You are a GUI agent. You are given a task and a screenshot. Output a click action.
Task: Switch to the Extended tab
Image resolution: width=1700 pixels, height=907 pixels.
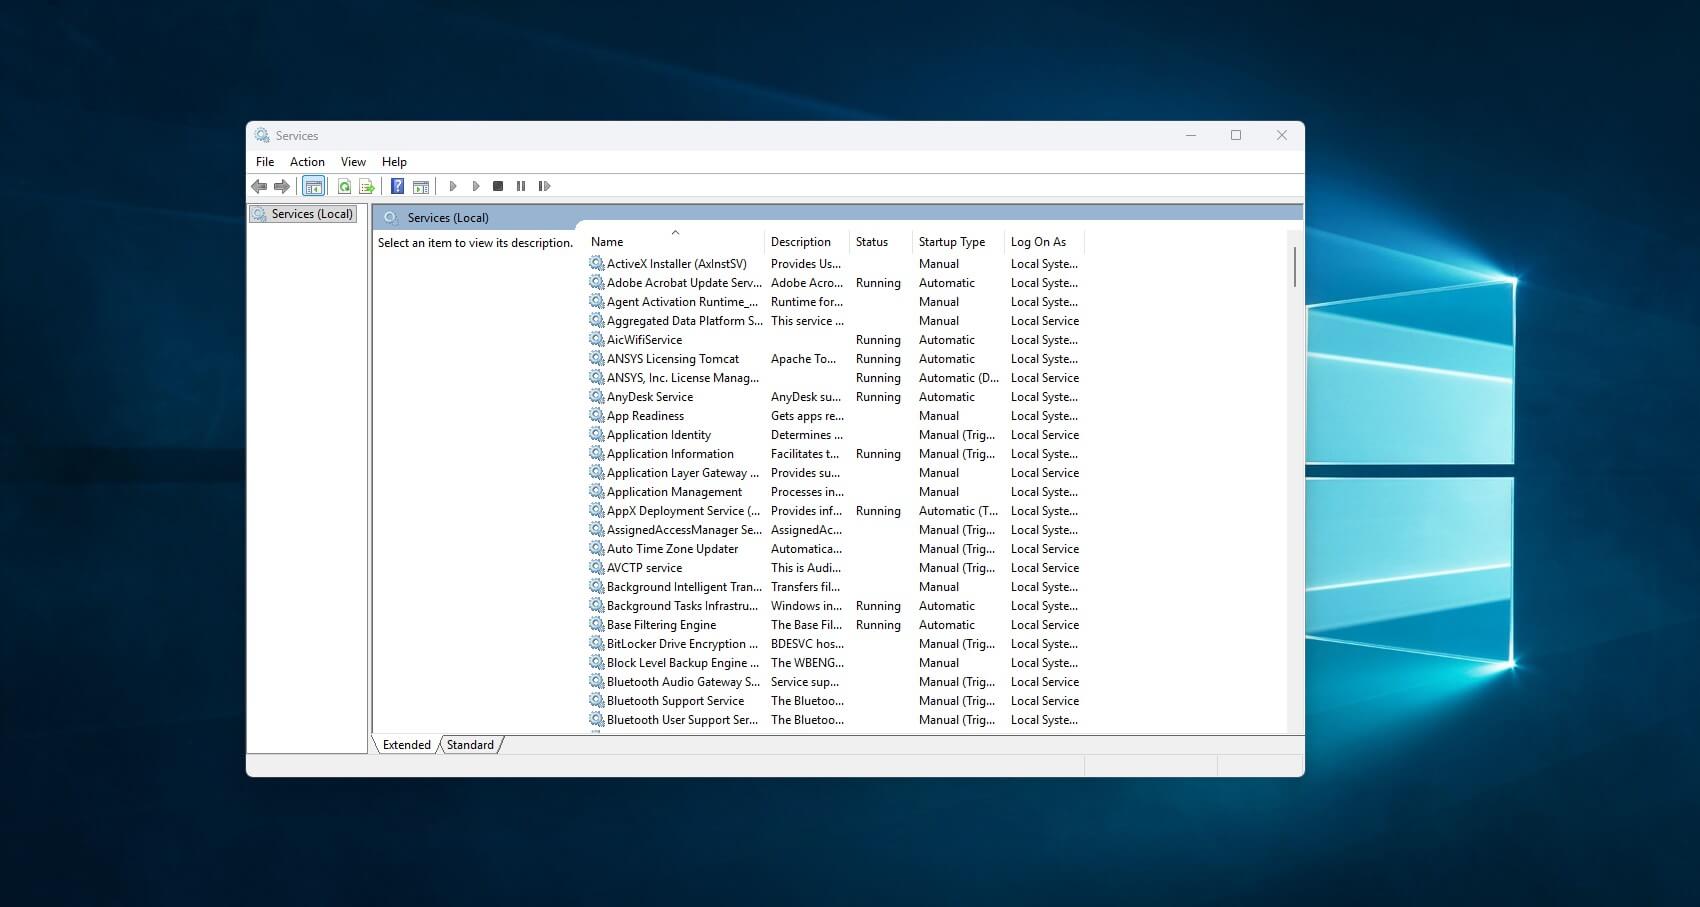click(x=406, y=745)
